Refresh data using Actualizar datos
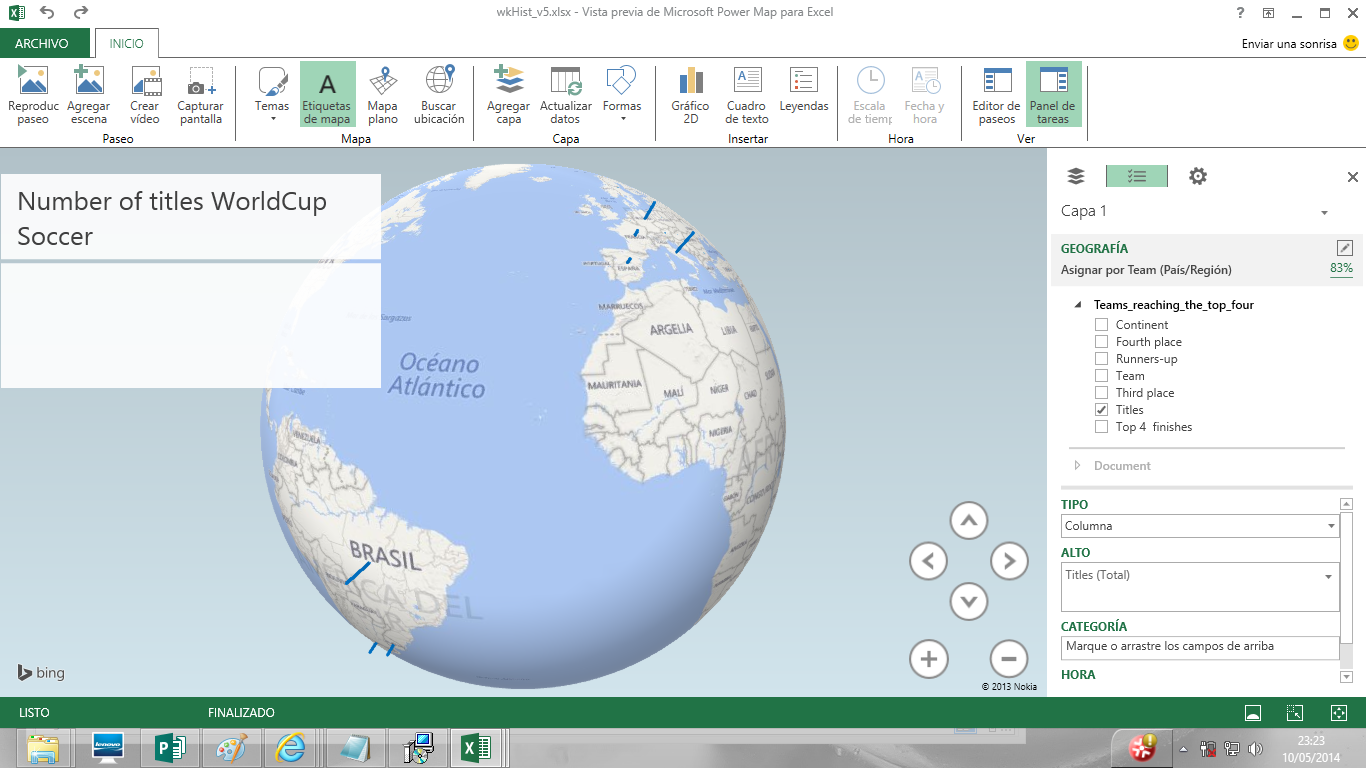 (x=566, y=93)
